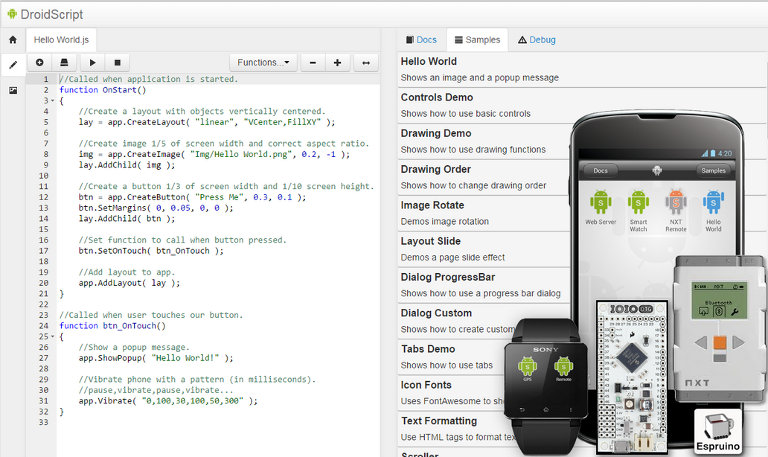Increase font size with plus button

(337, 63)
